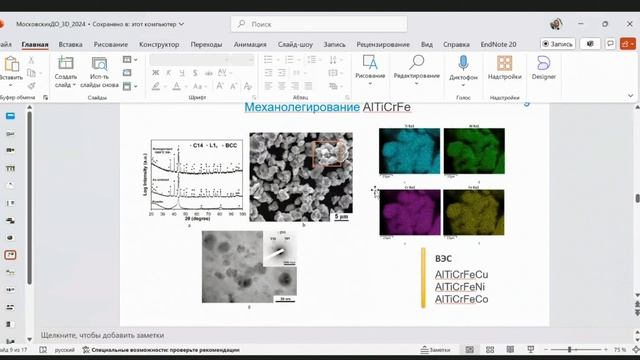Toggle align text right

tap(295, 86)
